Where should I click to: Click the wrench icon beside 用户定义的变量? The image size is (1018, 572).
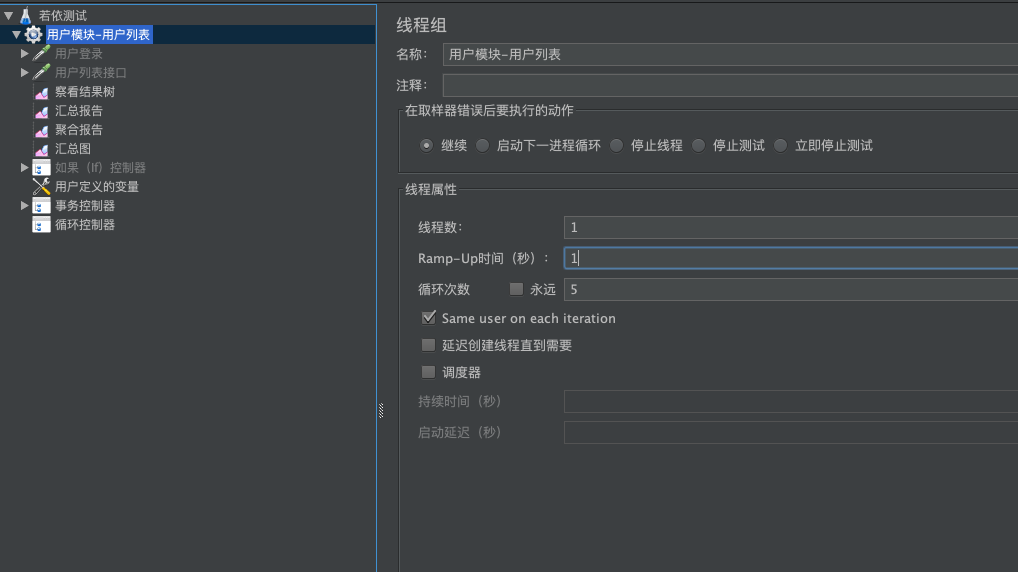point(41,186)
